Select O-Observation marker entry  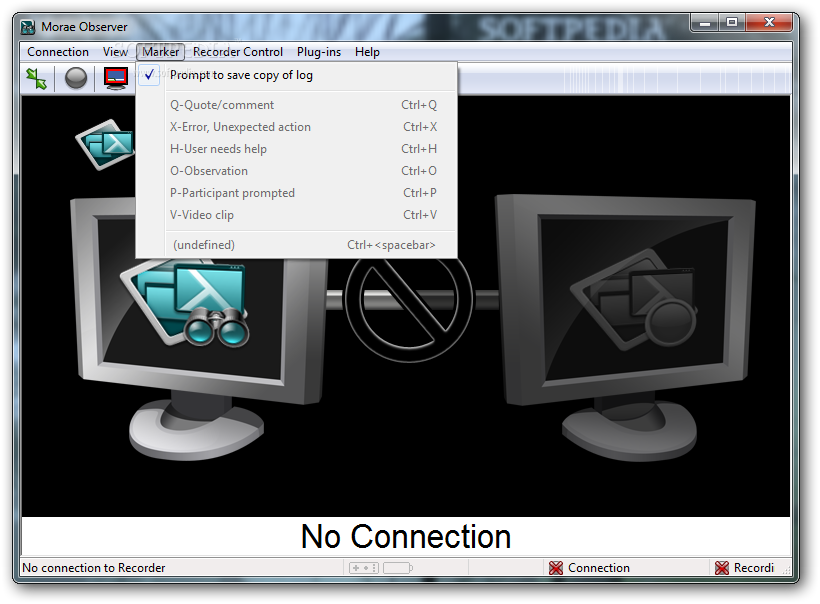tap(296, 171)
